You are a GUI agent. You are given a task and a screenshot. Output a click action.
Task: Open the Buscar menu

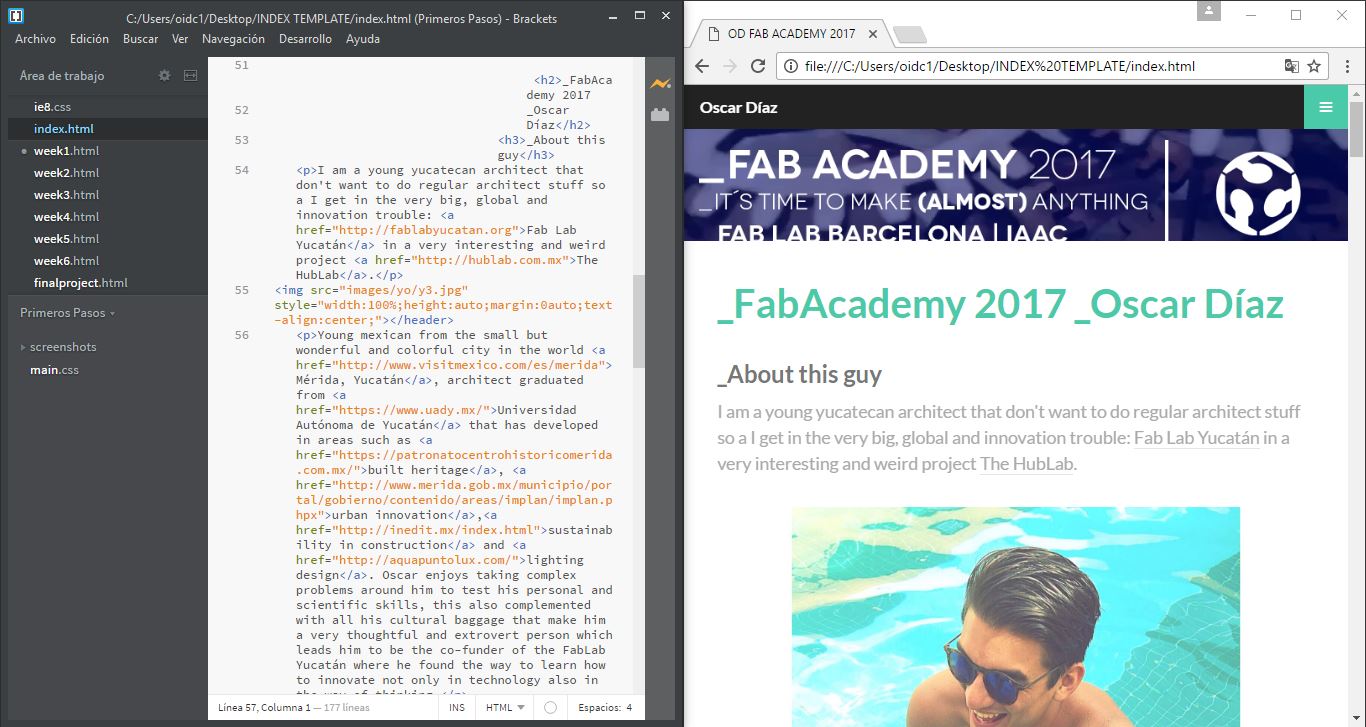pos(141,39)
